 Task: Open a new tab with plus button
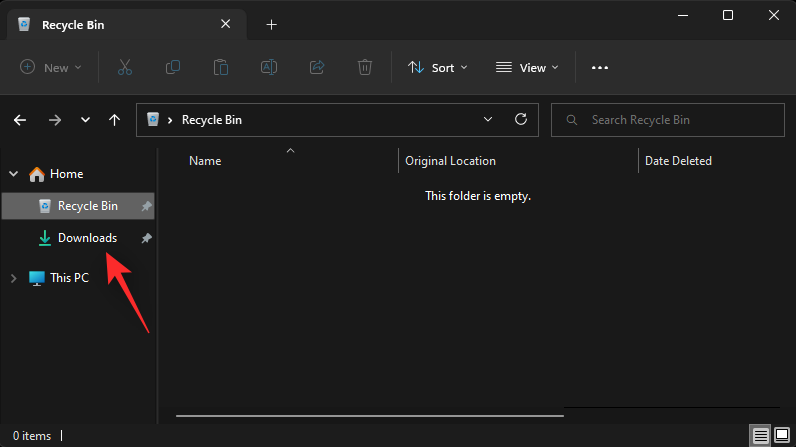pos(272,24)
